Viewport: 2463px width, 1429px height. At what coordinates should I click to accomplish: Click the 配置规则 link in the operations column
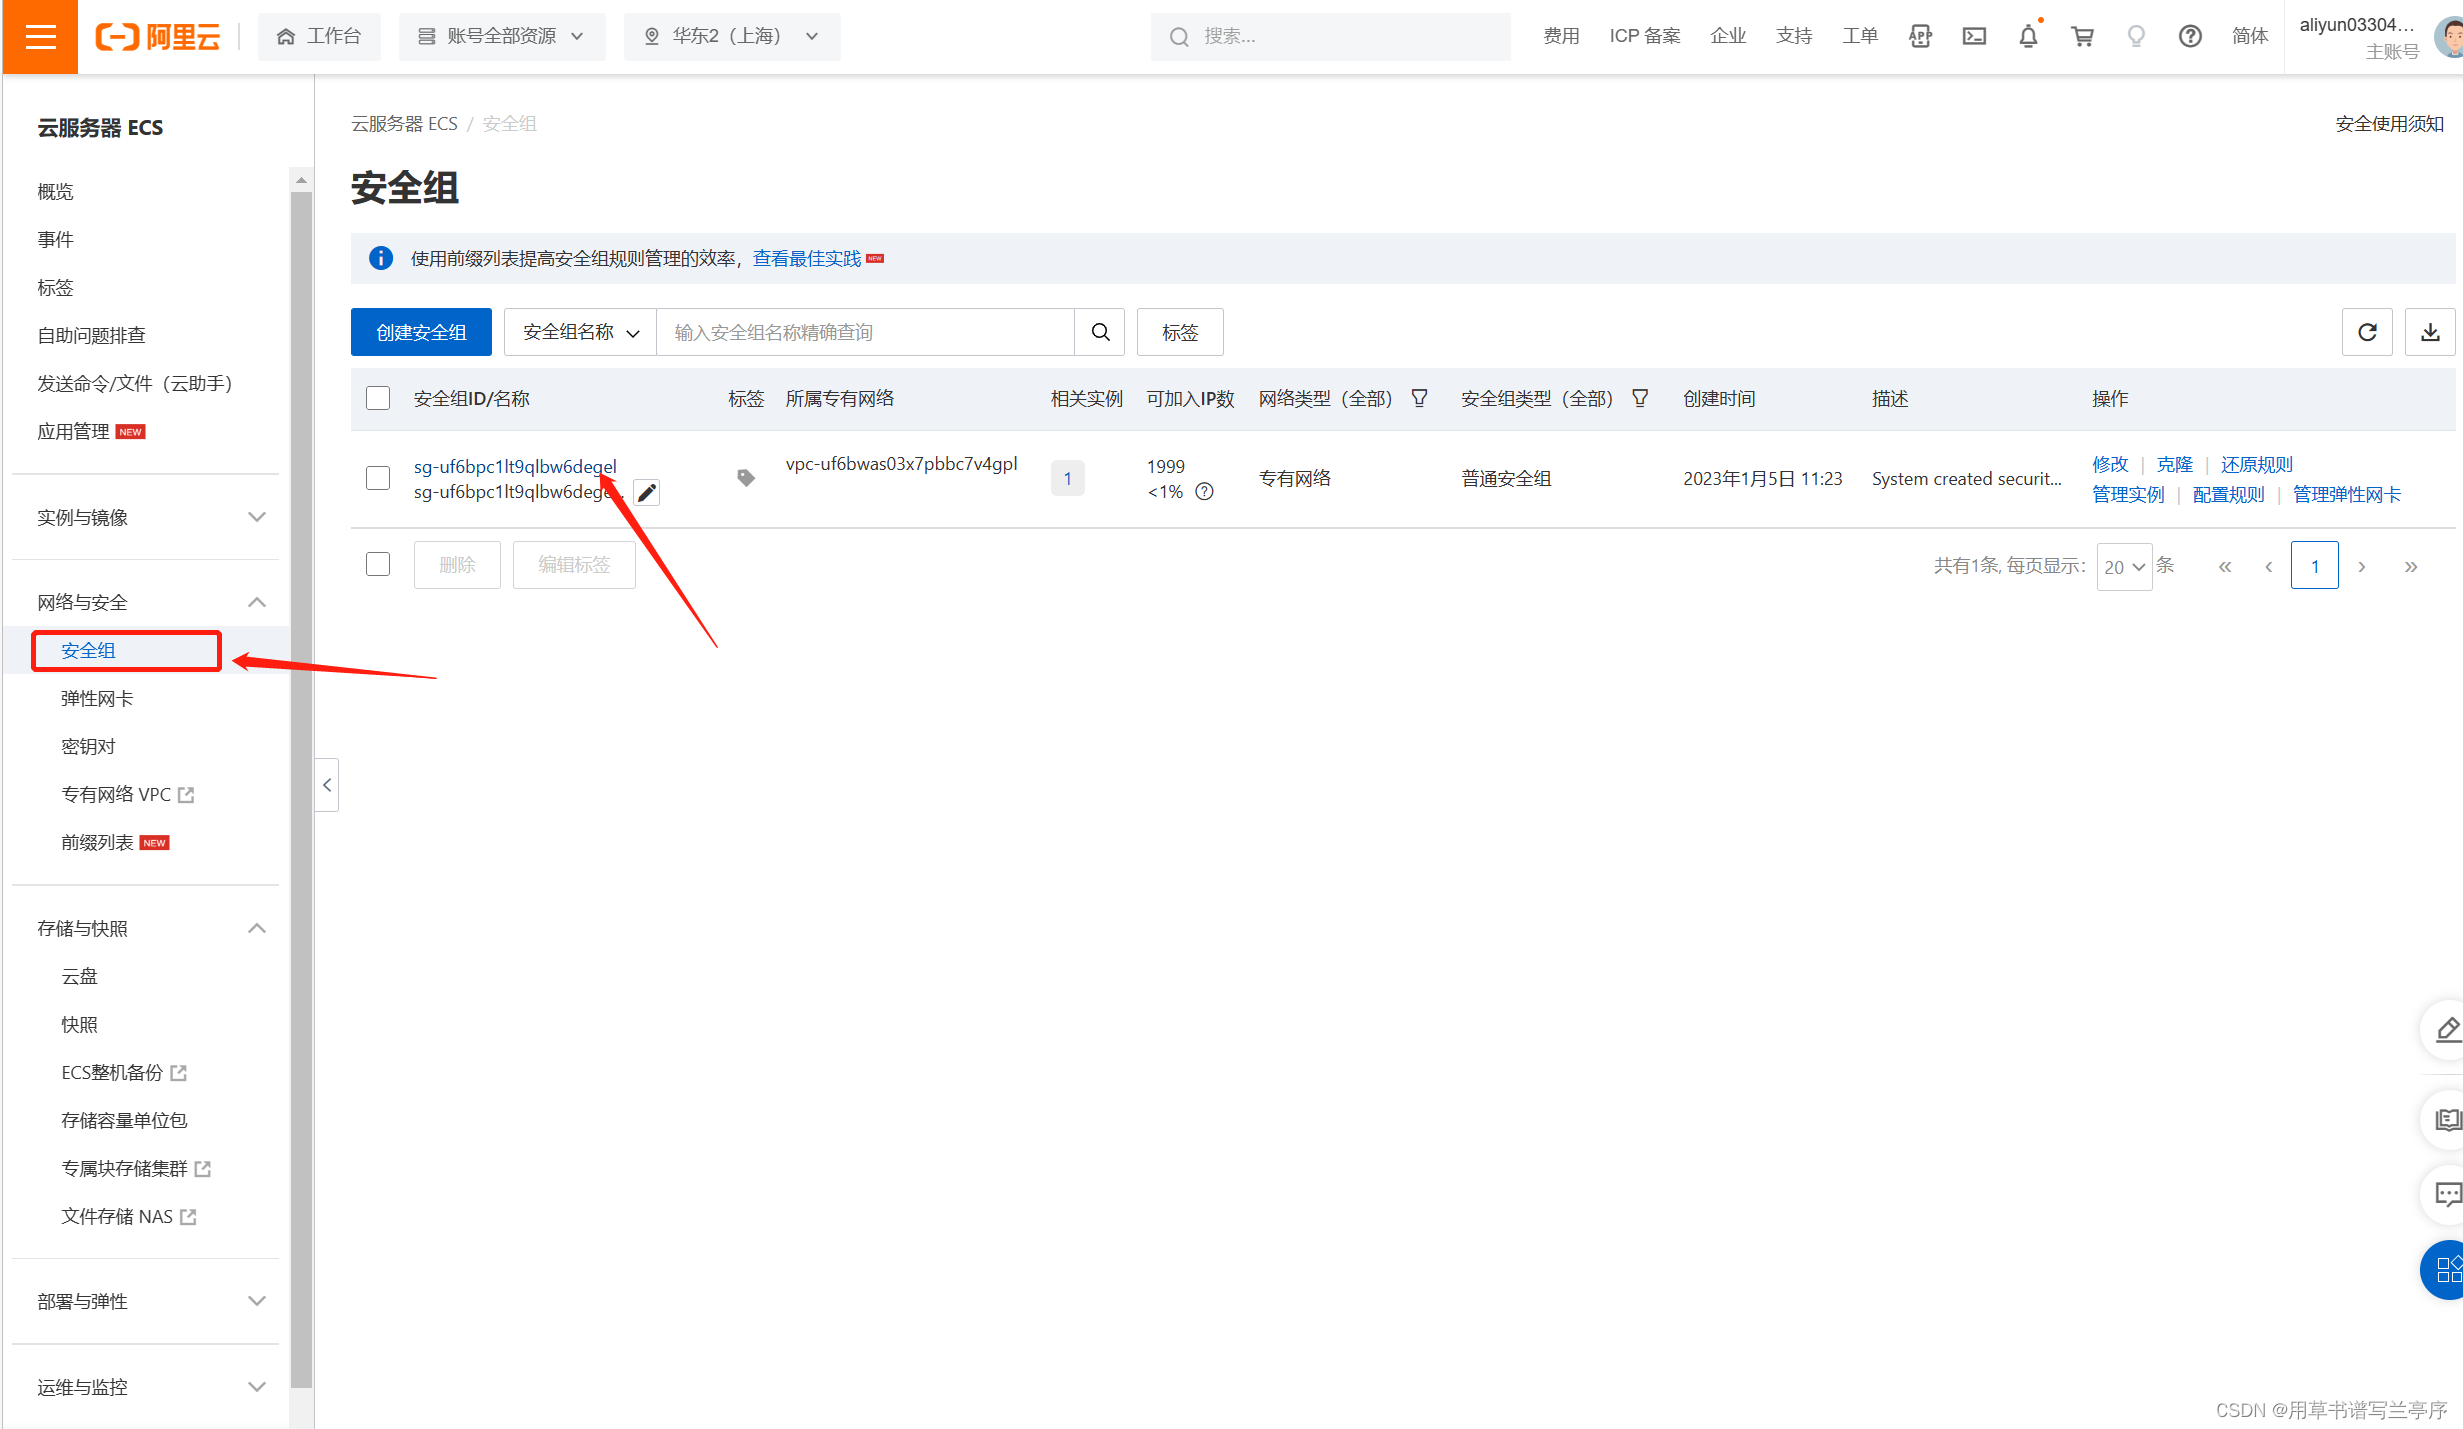coord(2227,494)
